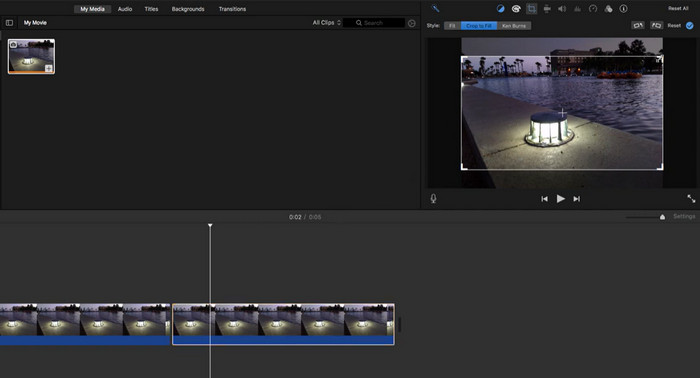The image size is (700, 378).
Task: Open the All Clips filter dropdown
Action: (326, 23)
